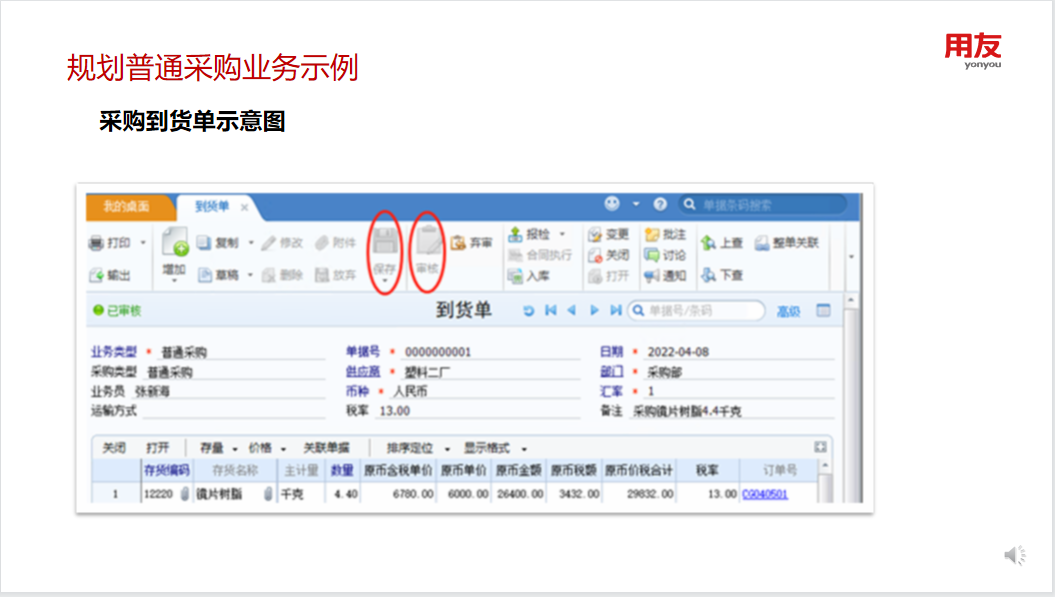
Task: Expand the 草稿 dropdown arrow
Action: pyautogui.click(x=250, y=275)
